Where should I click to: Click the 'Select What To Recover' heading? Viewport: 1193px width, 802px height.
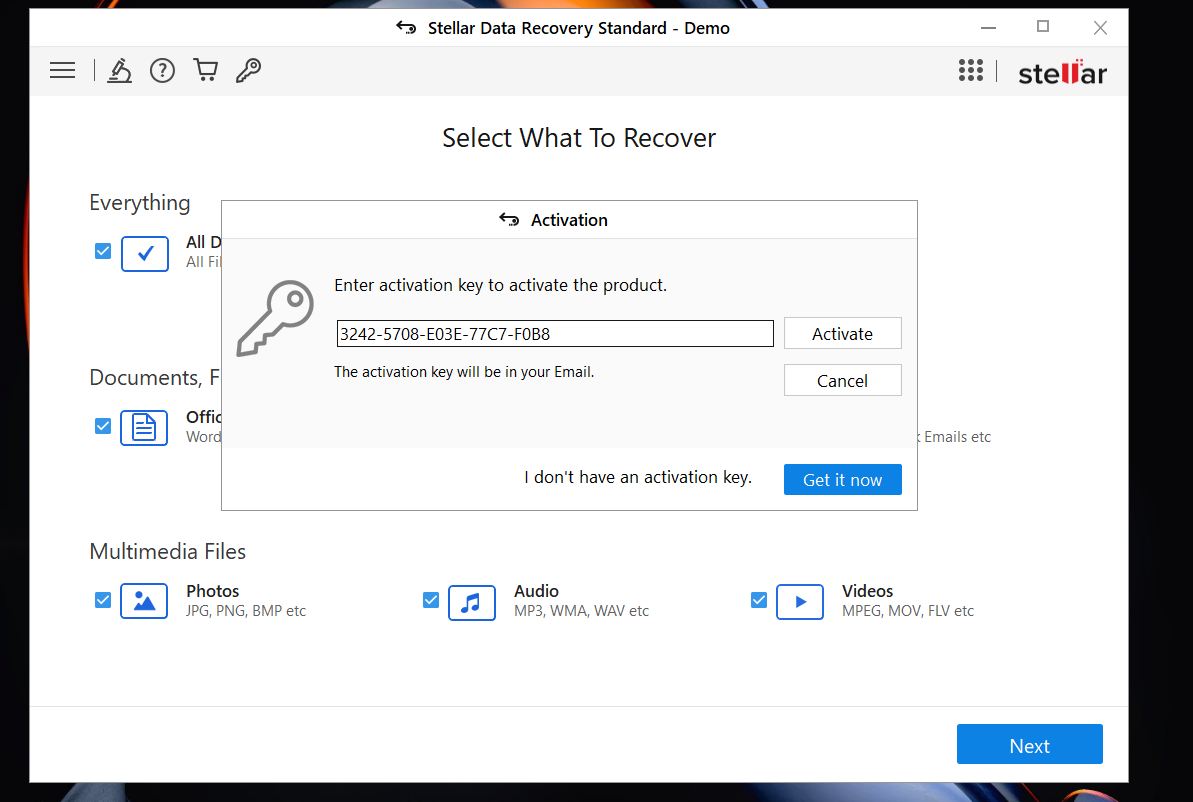coord(579,138)
